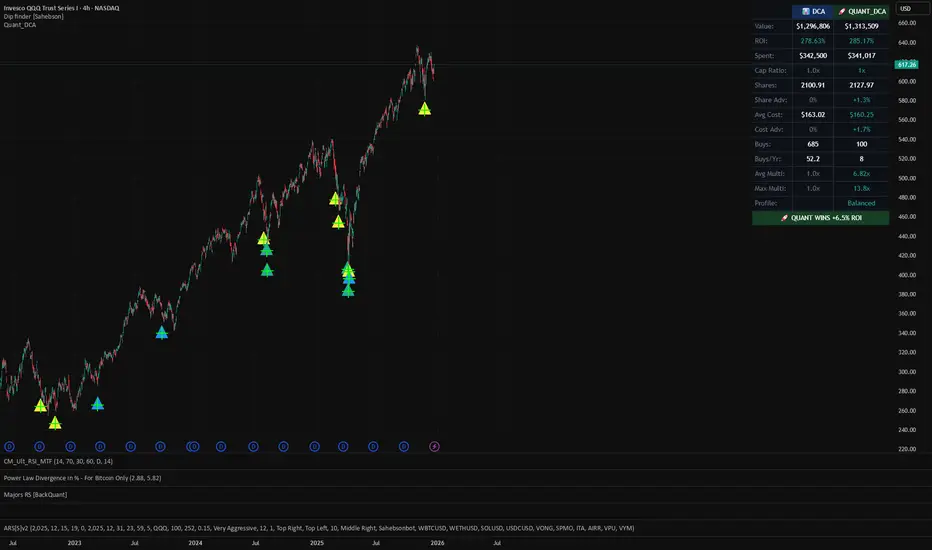Click the QUANT WINS +6.5% ROI banner
932x550 pixels.
coord(820,218)
